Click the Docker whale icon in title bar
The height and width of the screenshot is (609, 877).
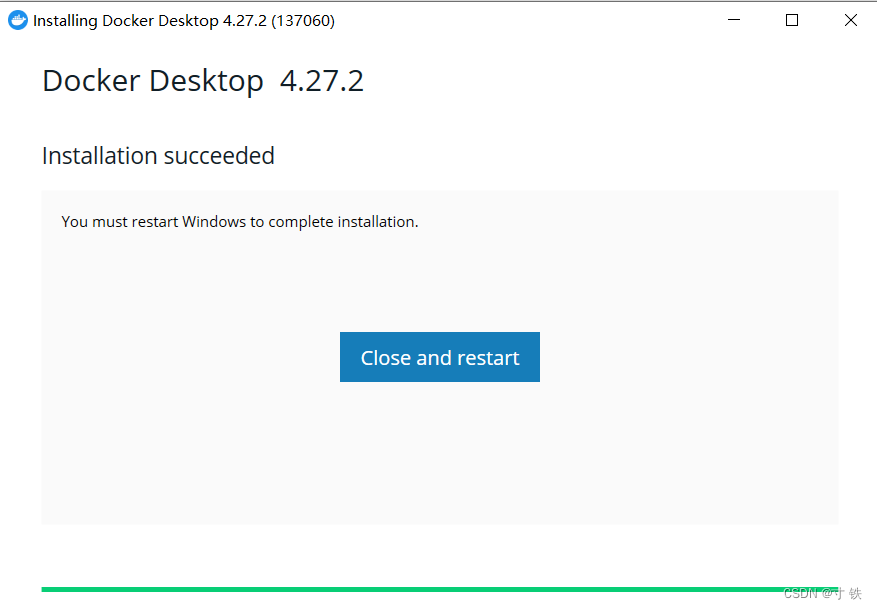point(18,20)
